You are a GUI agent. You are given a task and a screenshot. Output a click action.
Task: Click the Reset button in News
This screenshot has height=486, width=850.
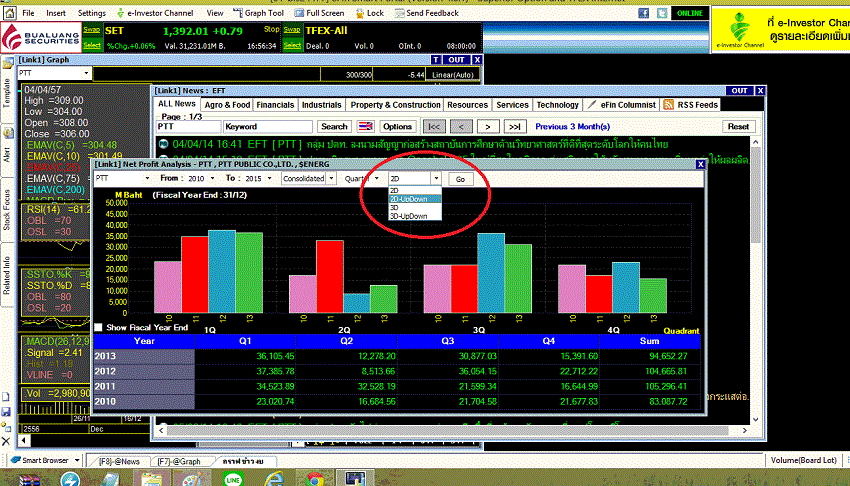pyautogui.click(x=738, y=126)
